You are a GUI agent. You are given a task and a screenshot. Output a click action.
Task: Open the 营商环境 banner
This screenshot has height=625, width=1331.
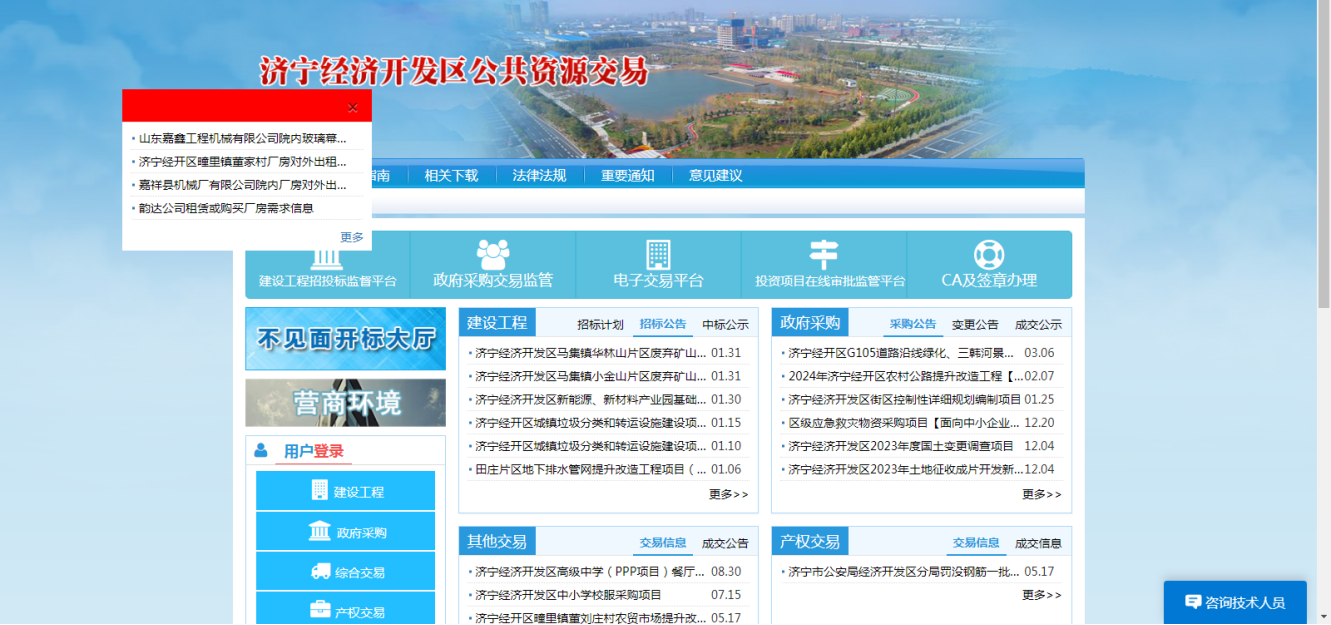coord(346,402)
